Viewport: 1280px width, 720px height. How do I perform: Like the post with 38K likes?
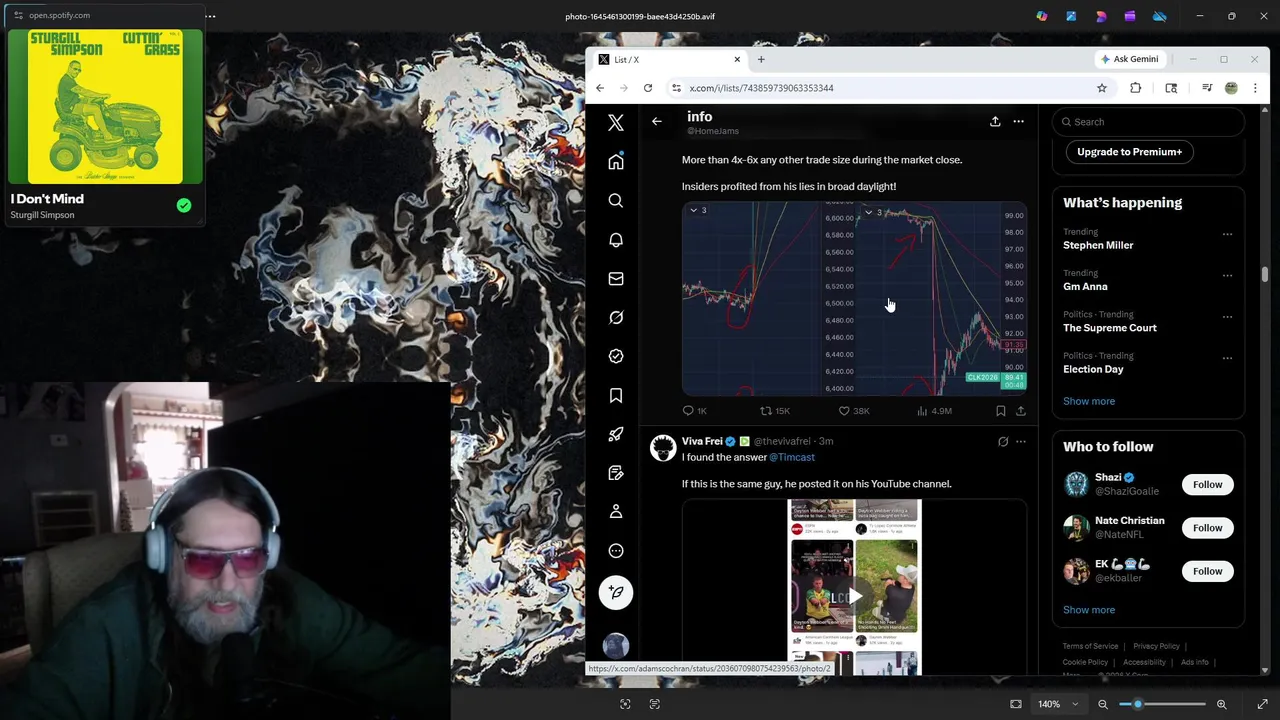[854, 411]
